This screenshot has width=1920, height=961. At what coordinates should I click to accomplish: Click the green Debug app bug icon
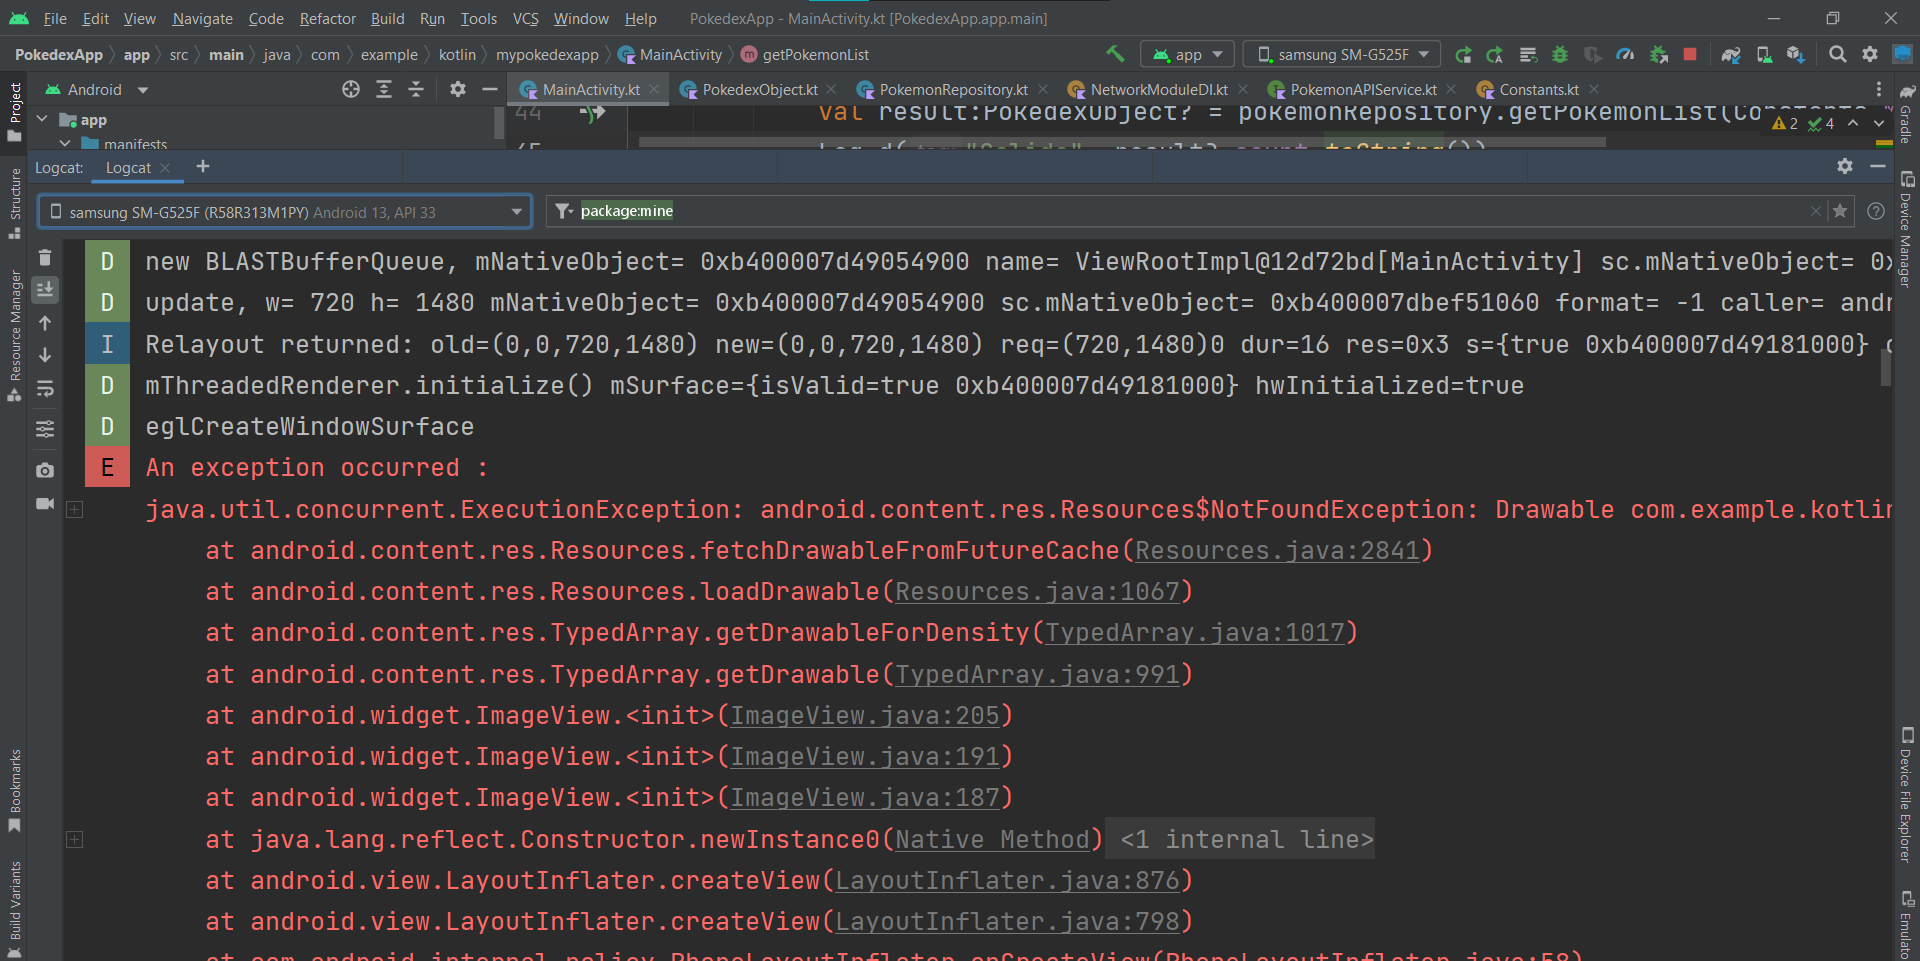click(x=1560, y=55)
